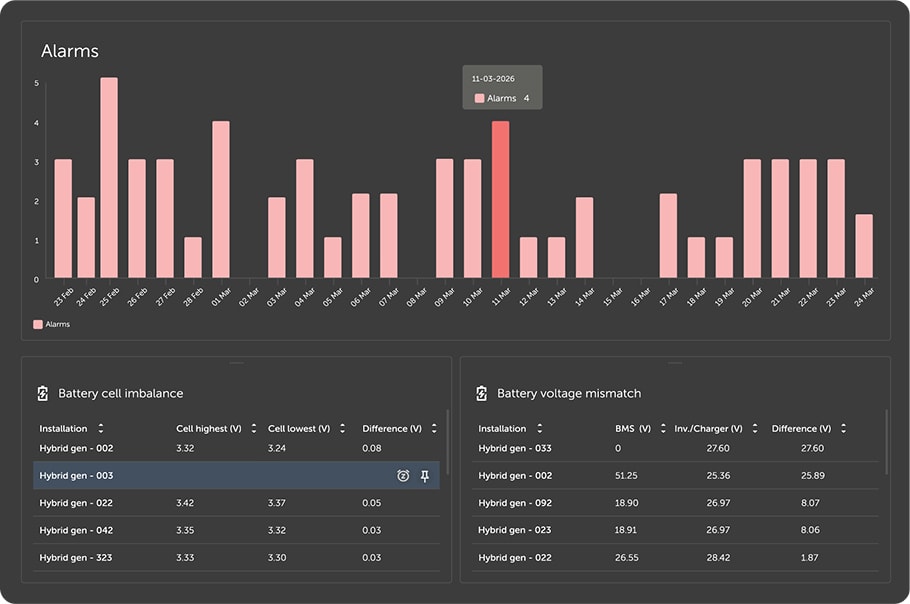Sort imbalance table by Difference (V)
The width and height of the screenshot is (910, 604).
pos(434,428)
